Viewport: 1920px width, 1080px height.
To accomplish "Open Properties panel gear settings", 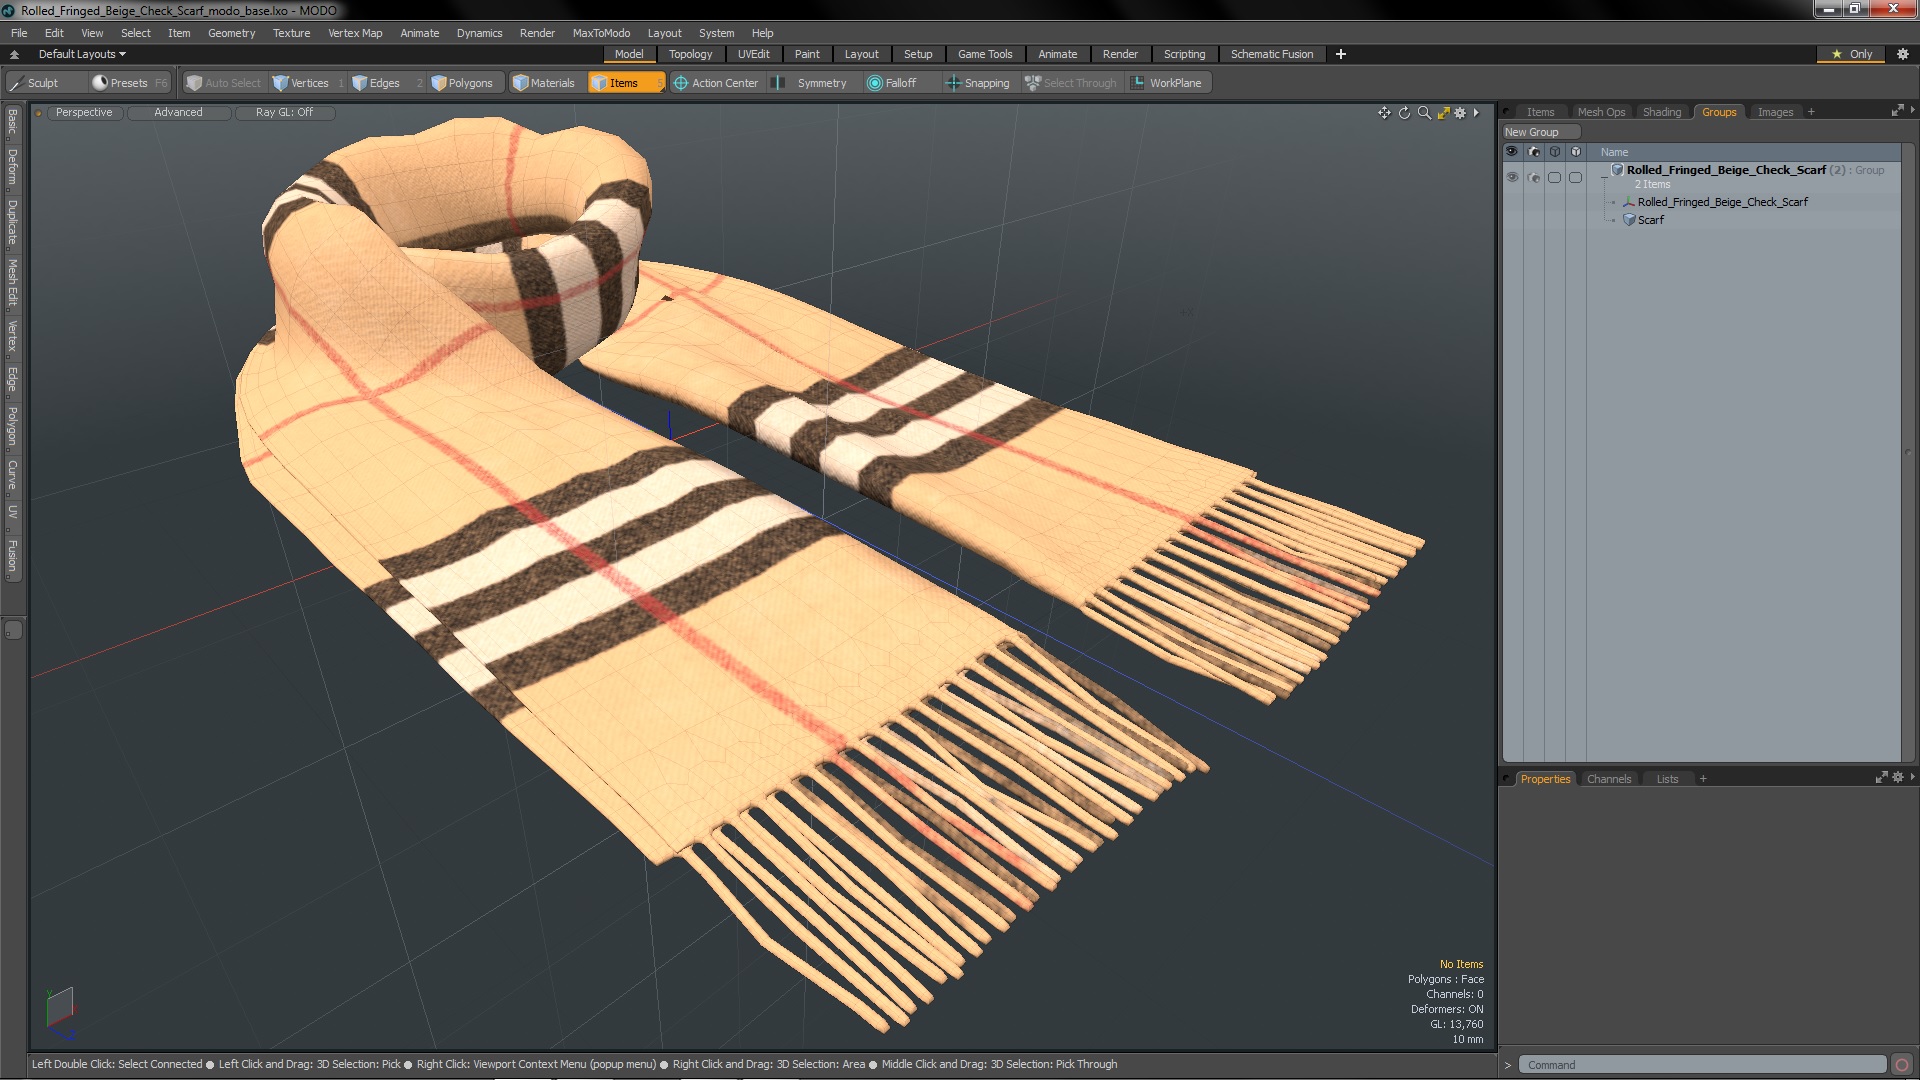I will [x=1898, y=777].
